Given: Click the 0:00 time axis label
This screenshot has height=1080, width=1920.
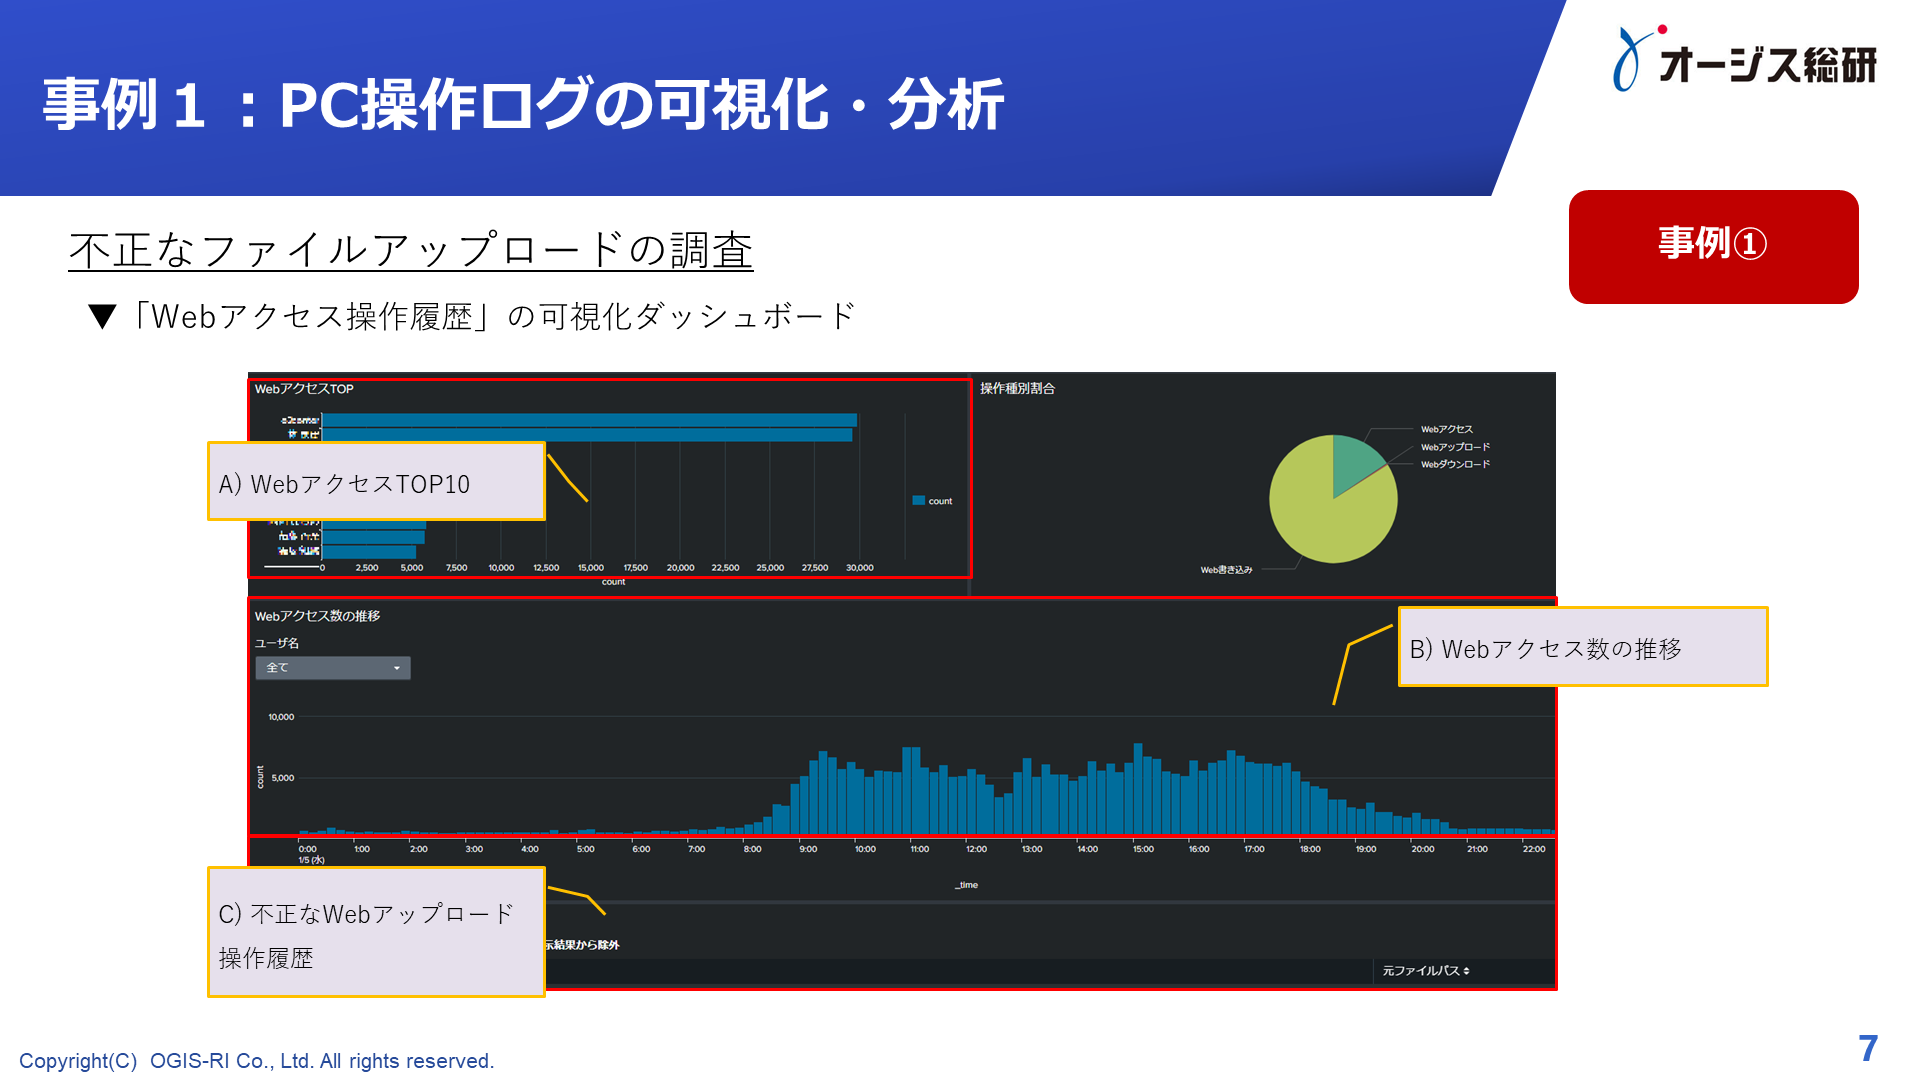Looking at the screenshot, I should pyautogui.click(x=307, y=849).
